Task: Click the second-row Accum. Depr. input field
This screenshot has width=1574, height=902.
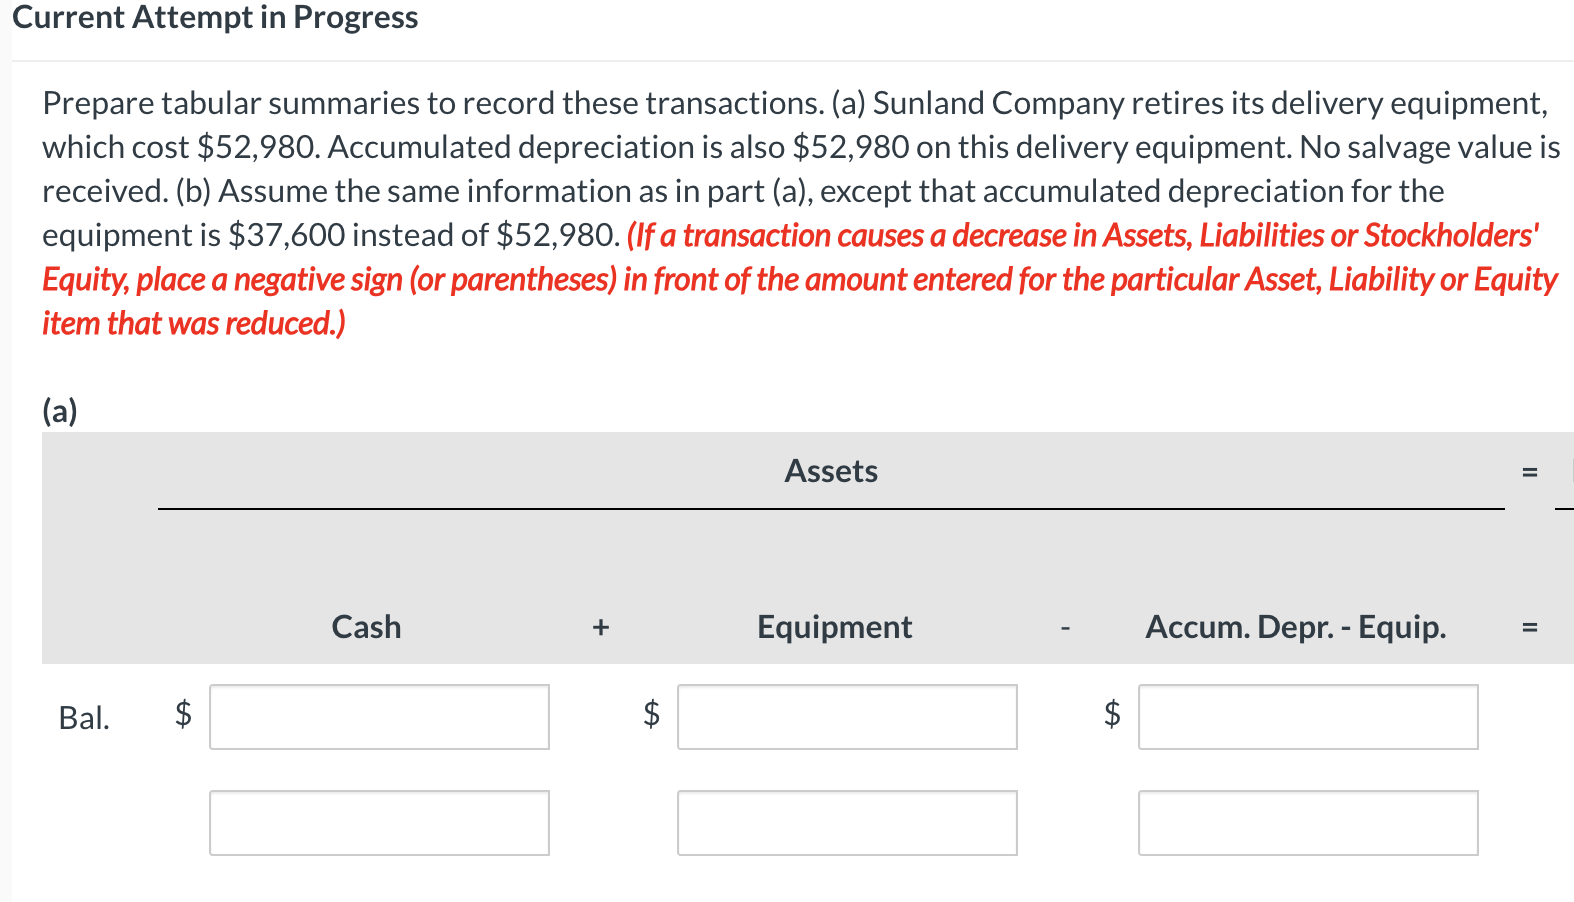Action: pos(1308,822)
